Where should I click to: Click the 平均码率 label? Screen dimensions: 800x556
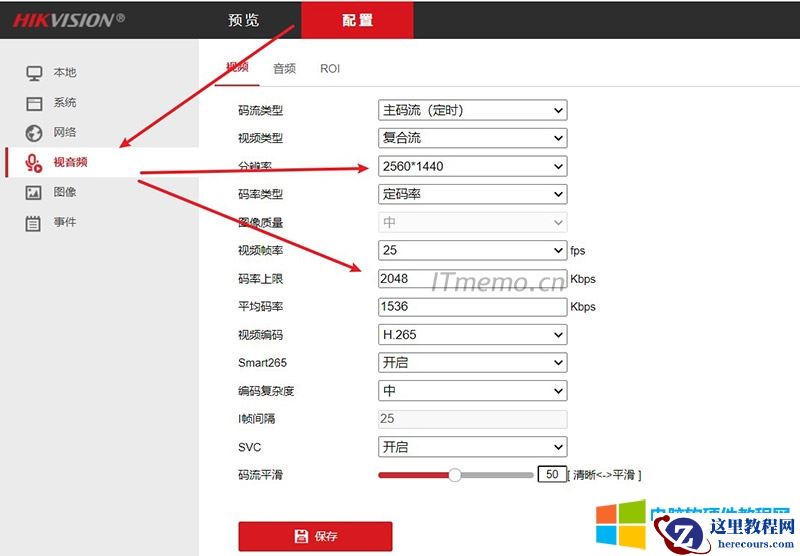point(260,307)
